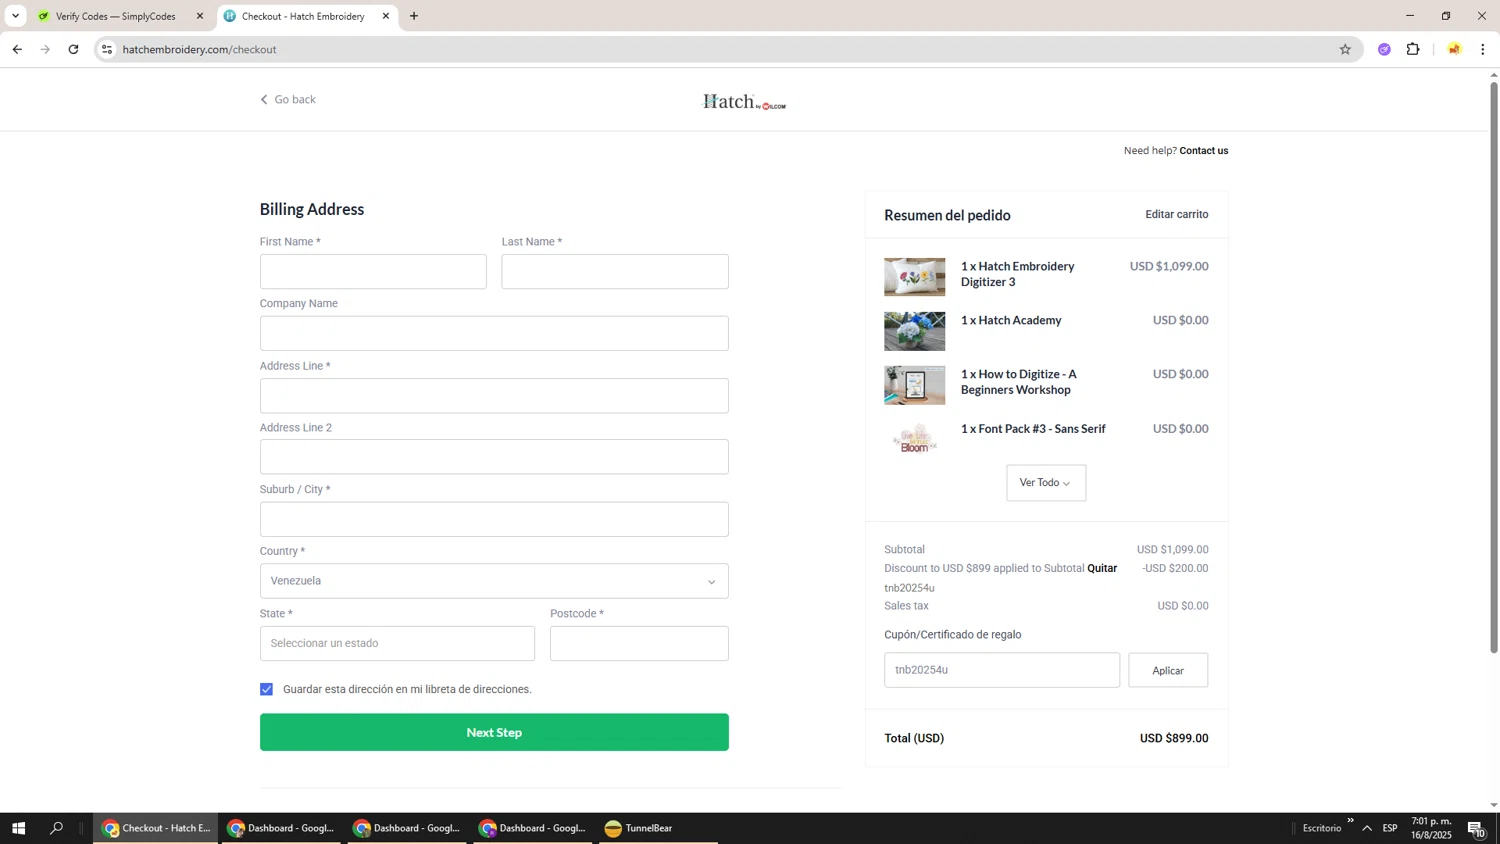The height and width of the screenshot is (844, 1500).
Task: Toggle save address to address book checkbox
Action: [267, 689]
